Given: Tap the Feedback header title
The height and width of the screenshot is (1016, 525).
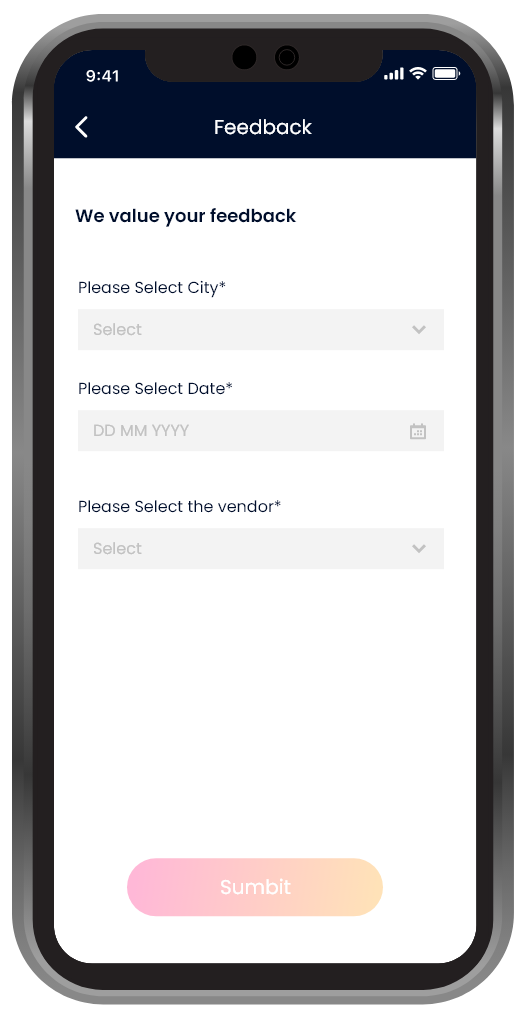Looking at the screenshot, I should [x=262, y=127].
